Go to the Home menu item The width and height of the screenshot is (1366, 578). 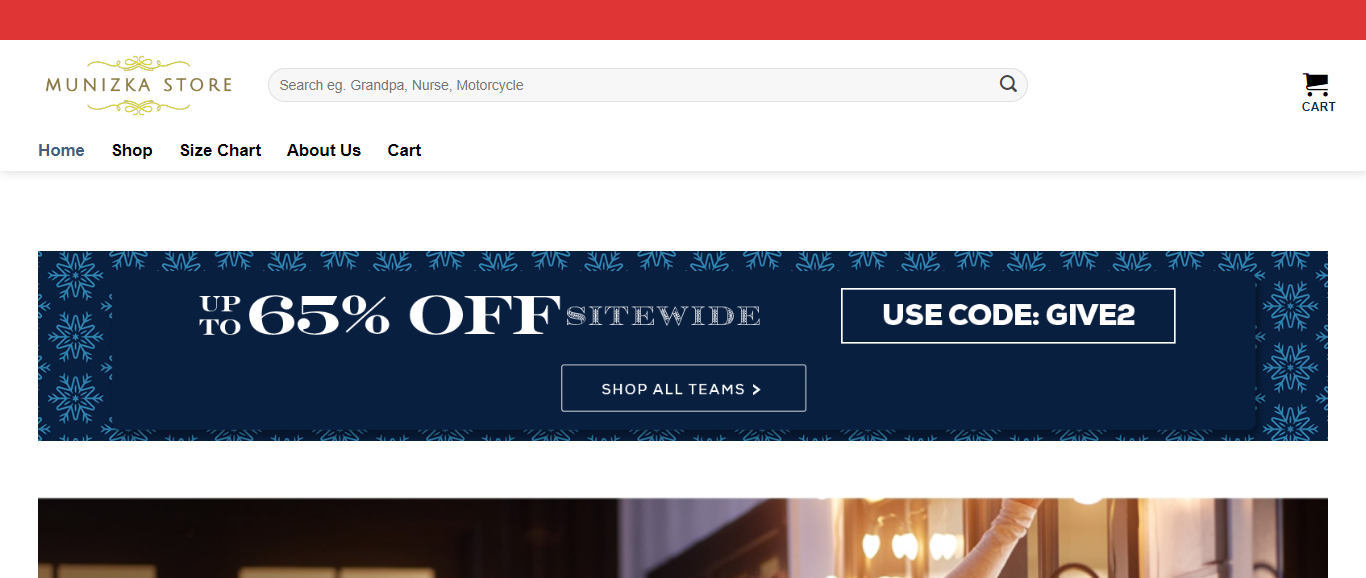point(61,150)
